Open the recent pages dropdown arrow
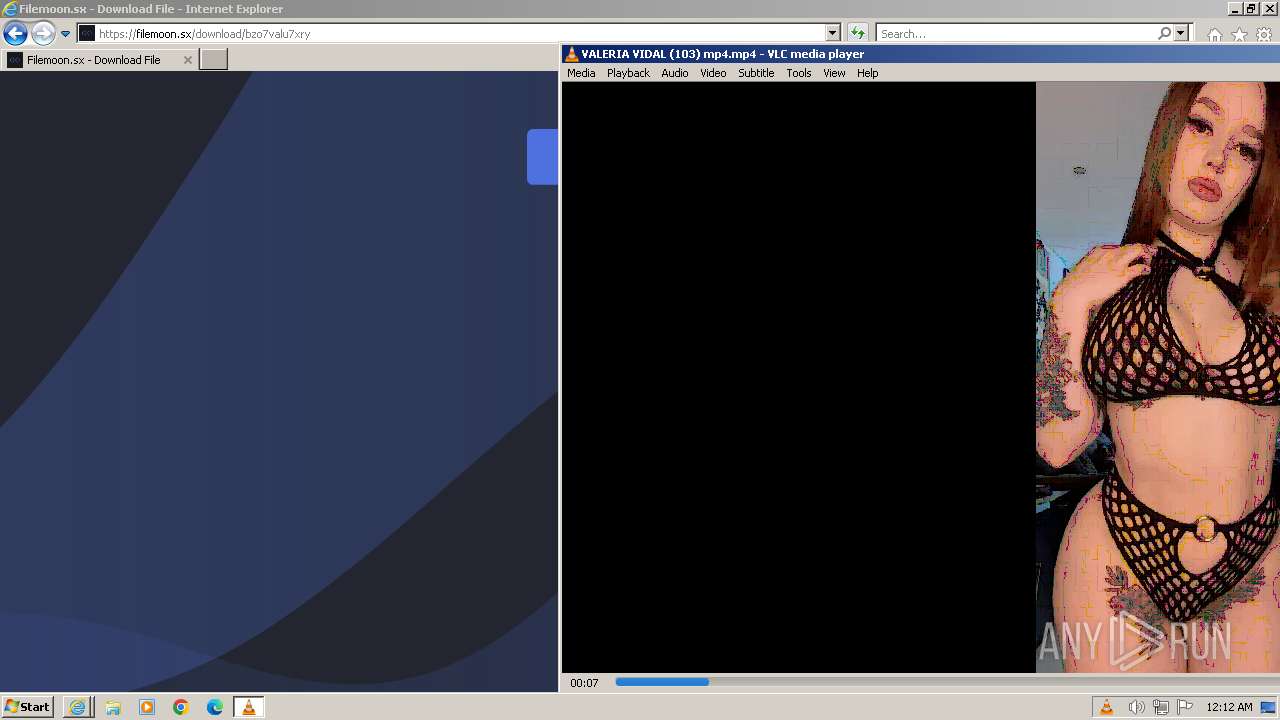 pos(65,33)
